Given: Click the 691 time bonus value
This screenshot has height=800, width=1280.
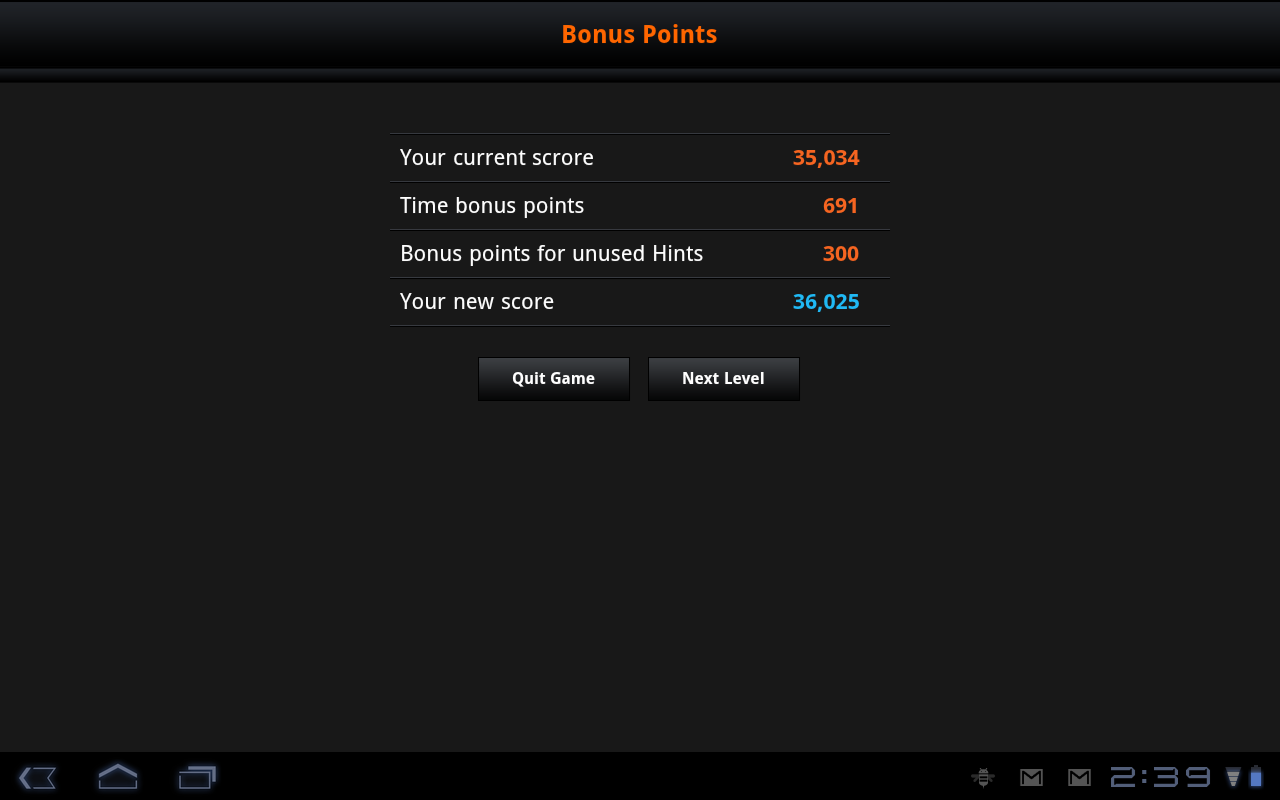Looking at the screenshot, I should [x=841, y=206].
